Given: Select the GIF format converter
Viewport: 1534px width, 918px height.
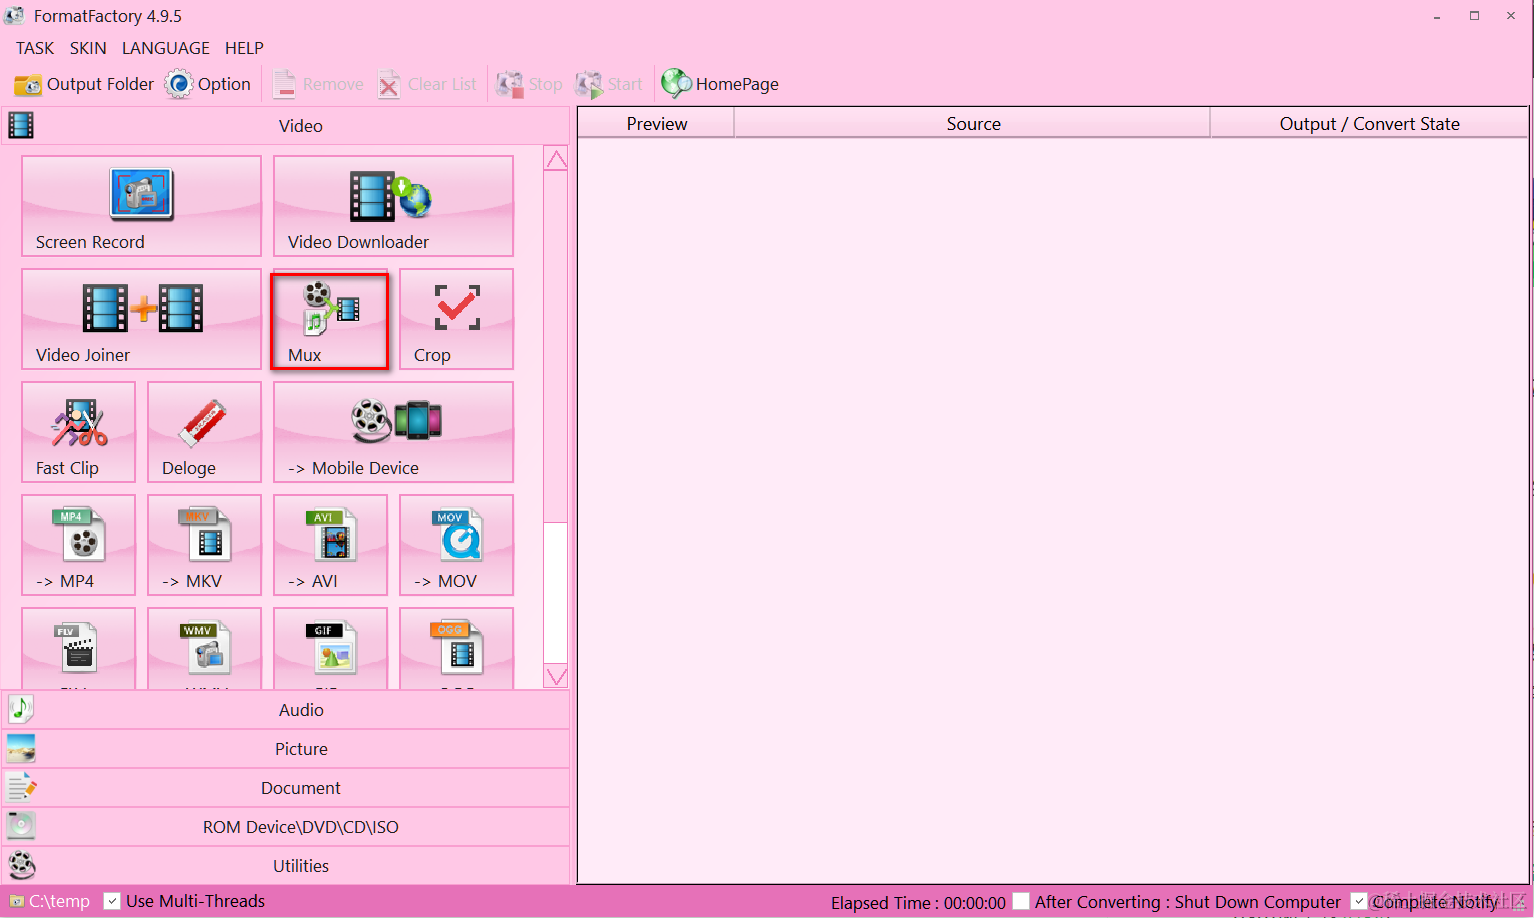Looking at the screenshot, I should point(330,648).
